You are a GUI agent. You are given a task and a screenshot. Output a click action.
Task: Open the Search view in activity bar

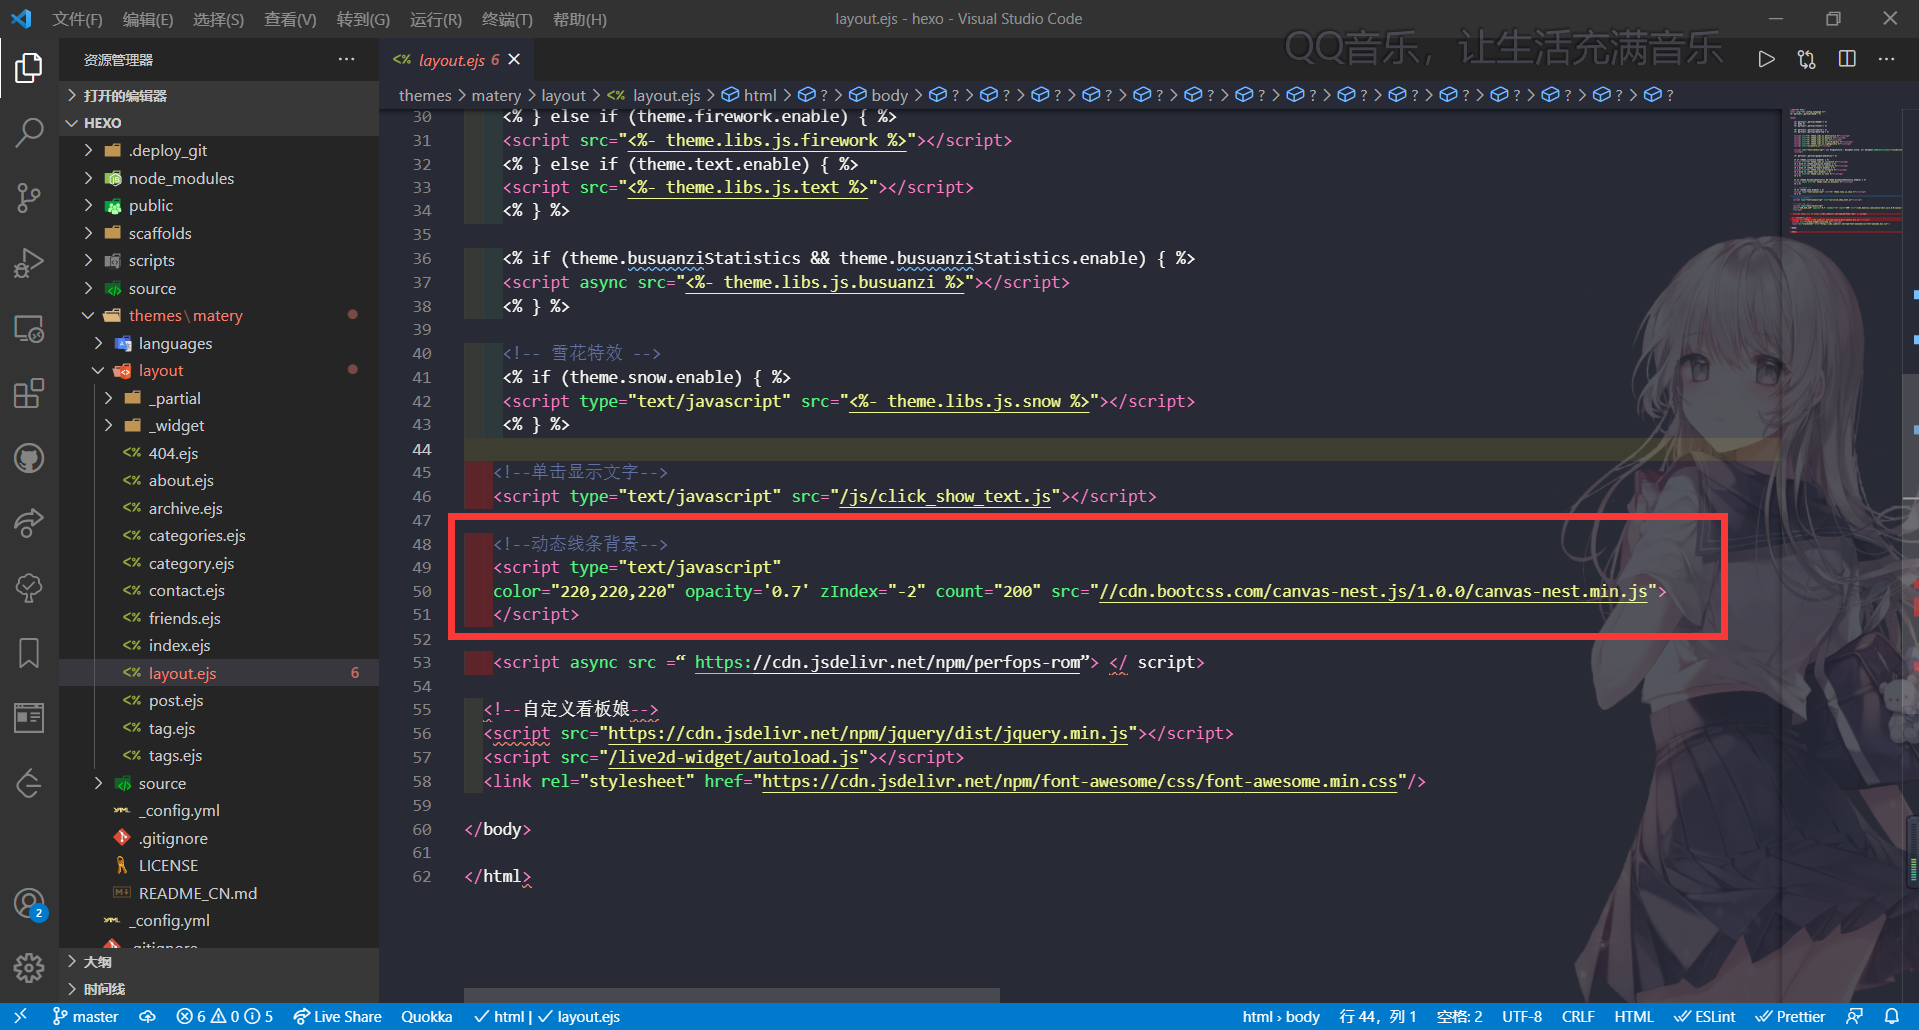[29, 132]
